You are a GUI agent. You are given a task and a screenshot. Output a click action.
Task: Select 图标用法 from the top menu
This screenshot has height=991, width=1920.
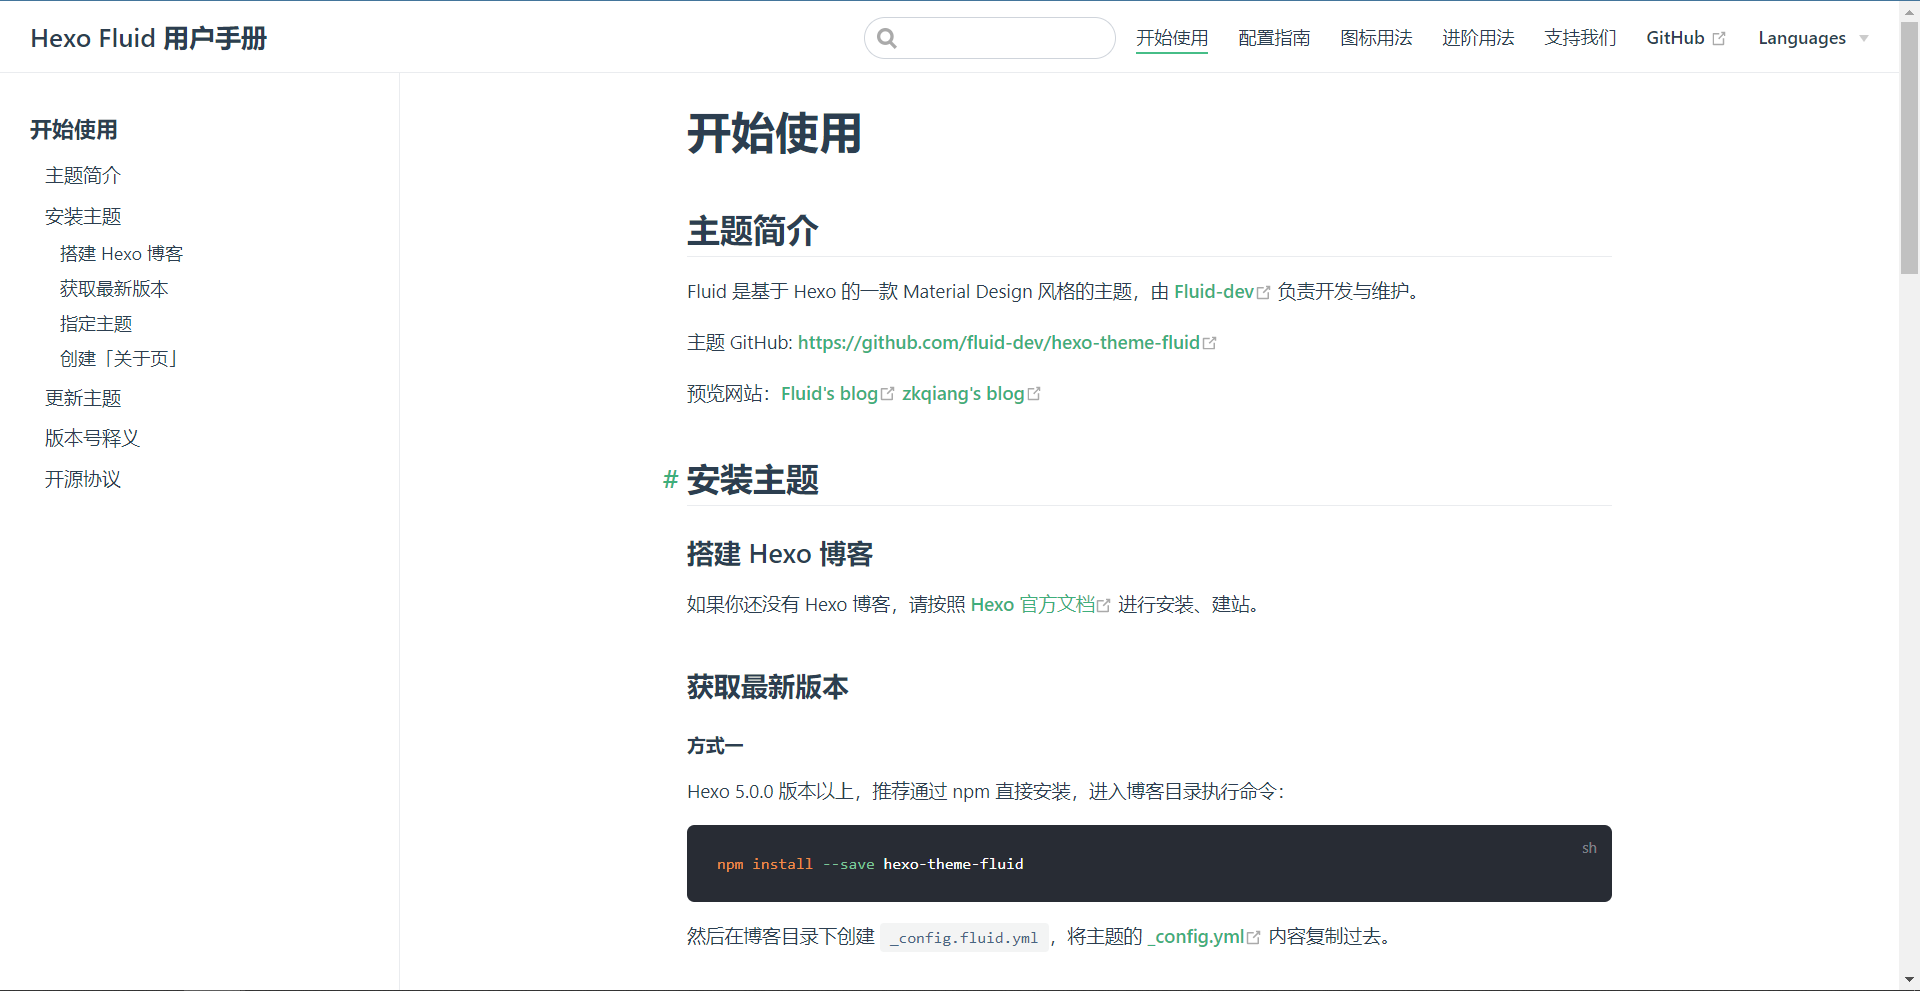pos(1376,37)
